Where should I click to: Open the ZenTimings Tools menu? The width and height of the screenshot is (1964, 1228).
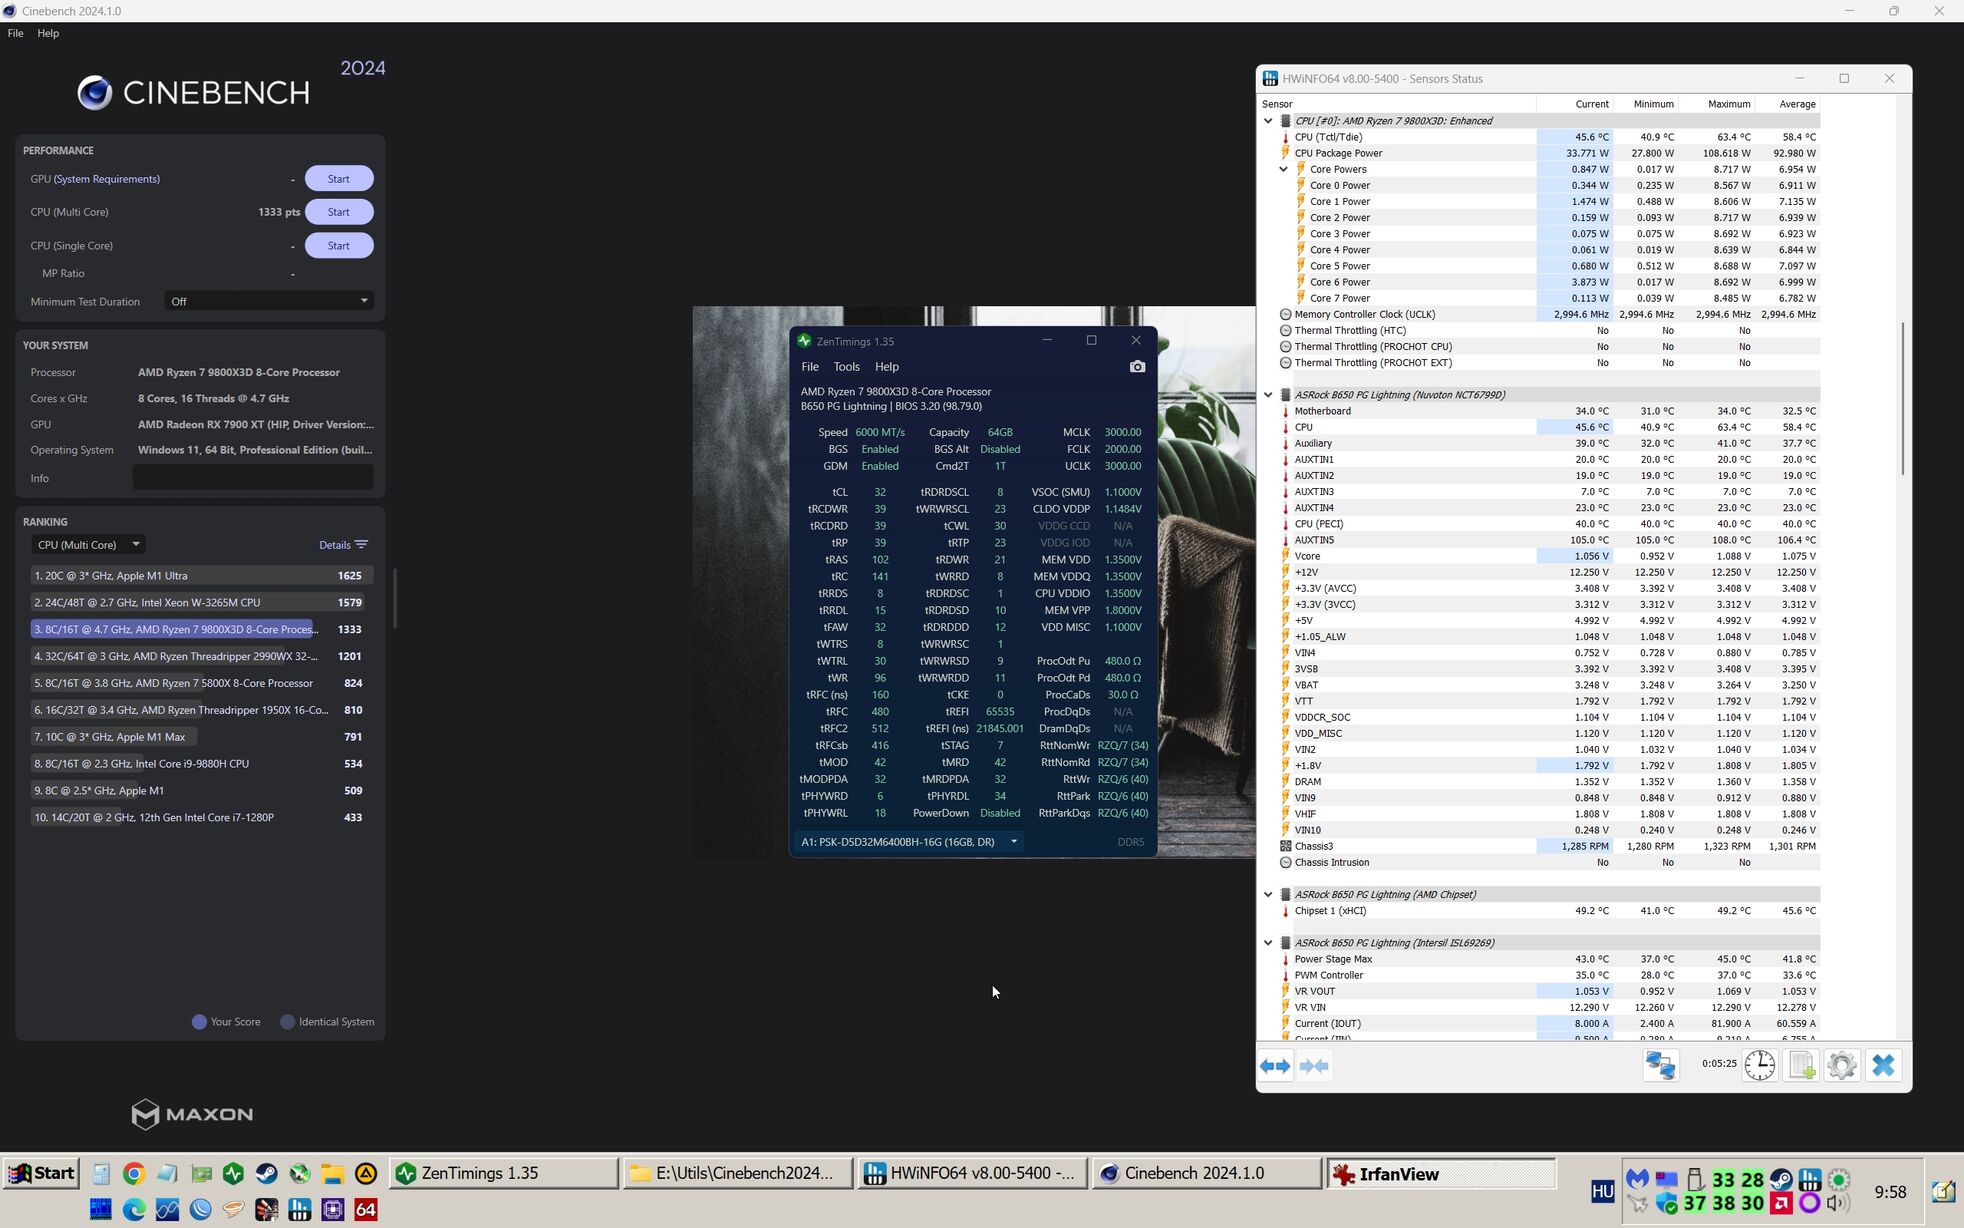[x=846, y=367]
